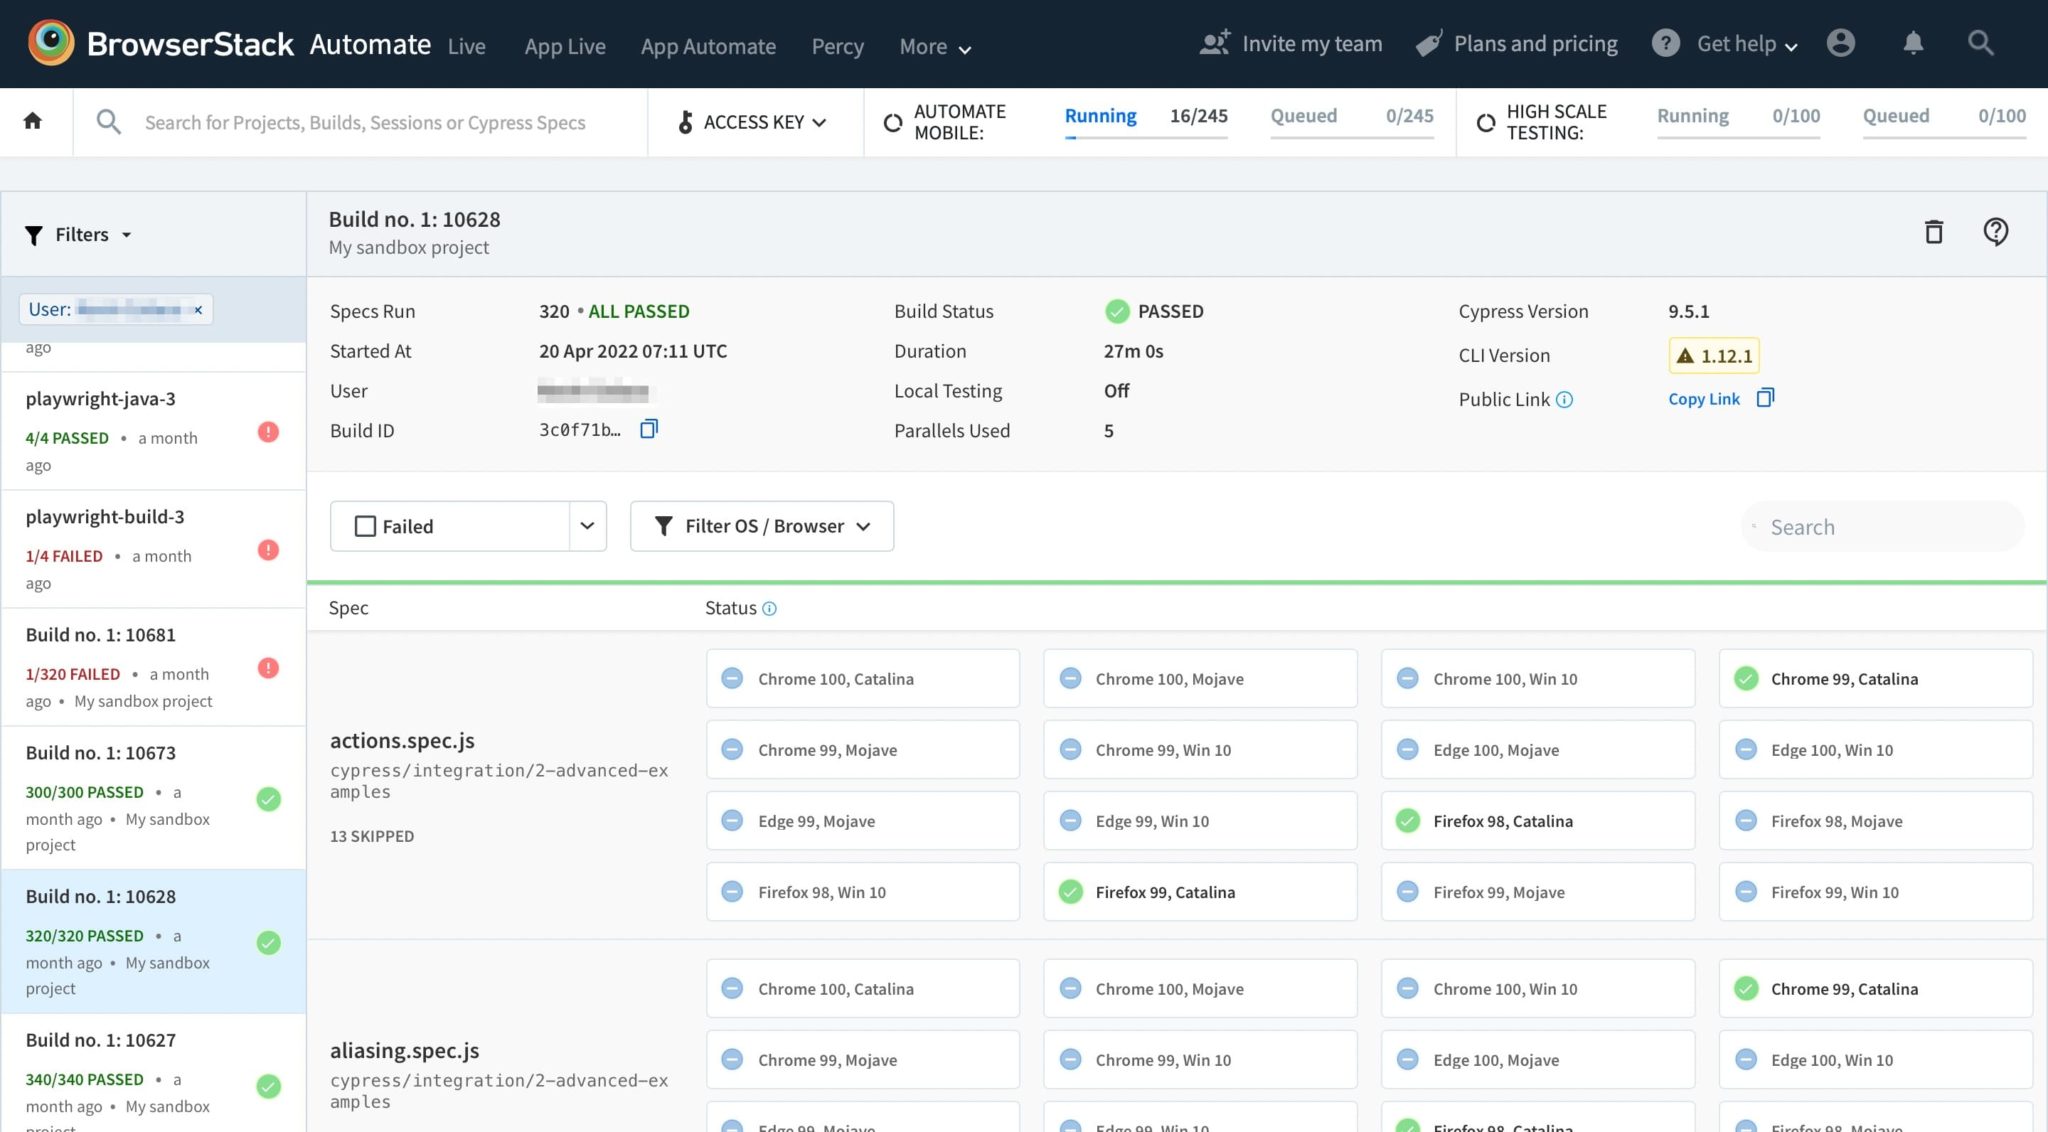The image size is (2048, 1132).
Task: Click the notifications bell icon
Action: [1912, 43]
